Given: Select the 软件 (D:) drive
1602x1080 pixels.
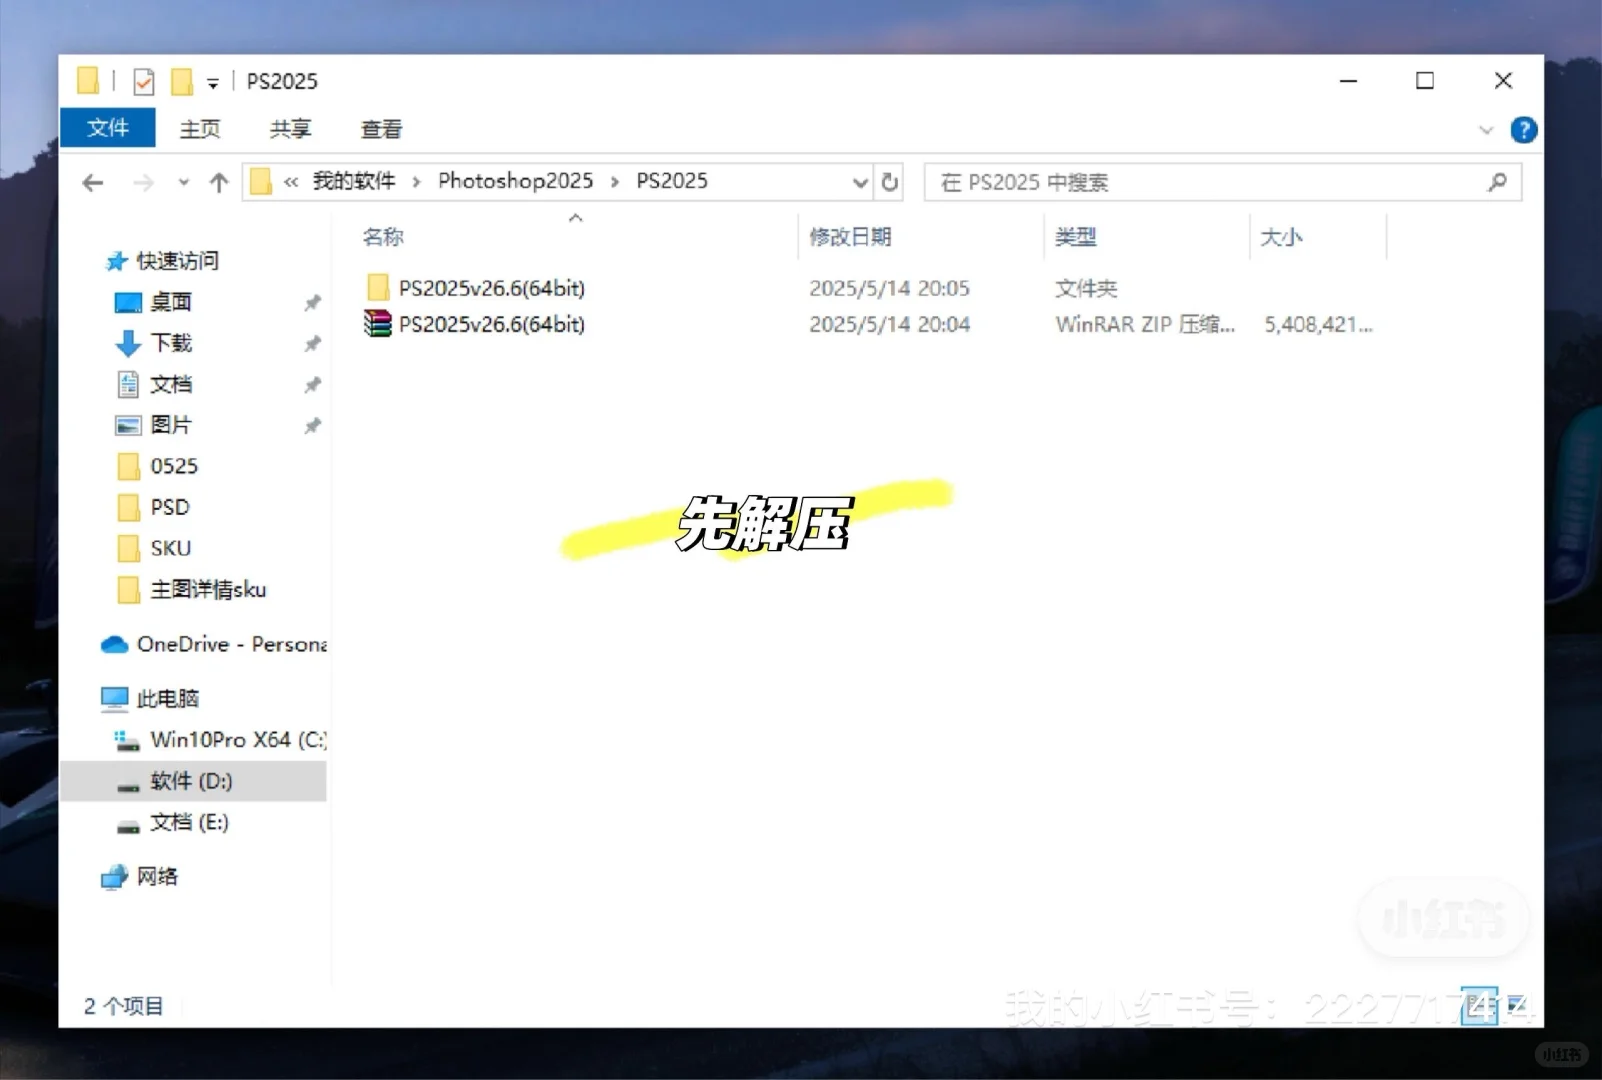Looking at the screenshot, I should pyautogui.click(x=190, y=781).
